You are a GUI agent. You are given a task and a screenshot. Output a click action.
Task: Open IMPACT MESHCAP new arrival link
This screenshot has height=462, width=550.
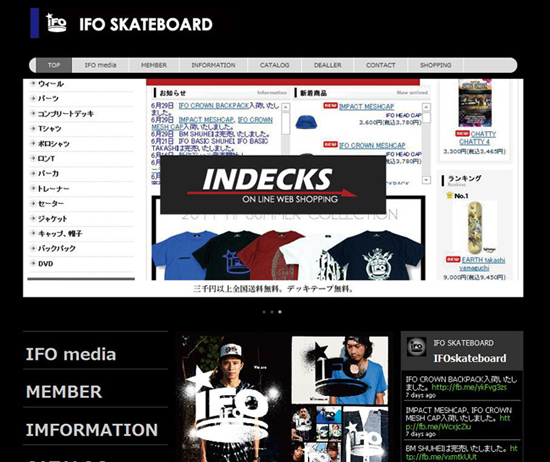(x=367, y=107)
